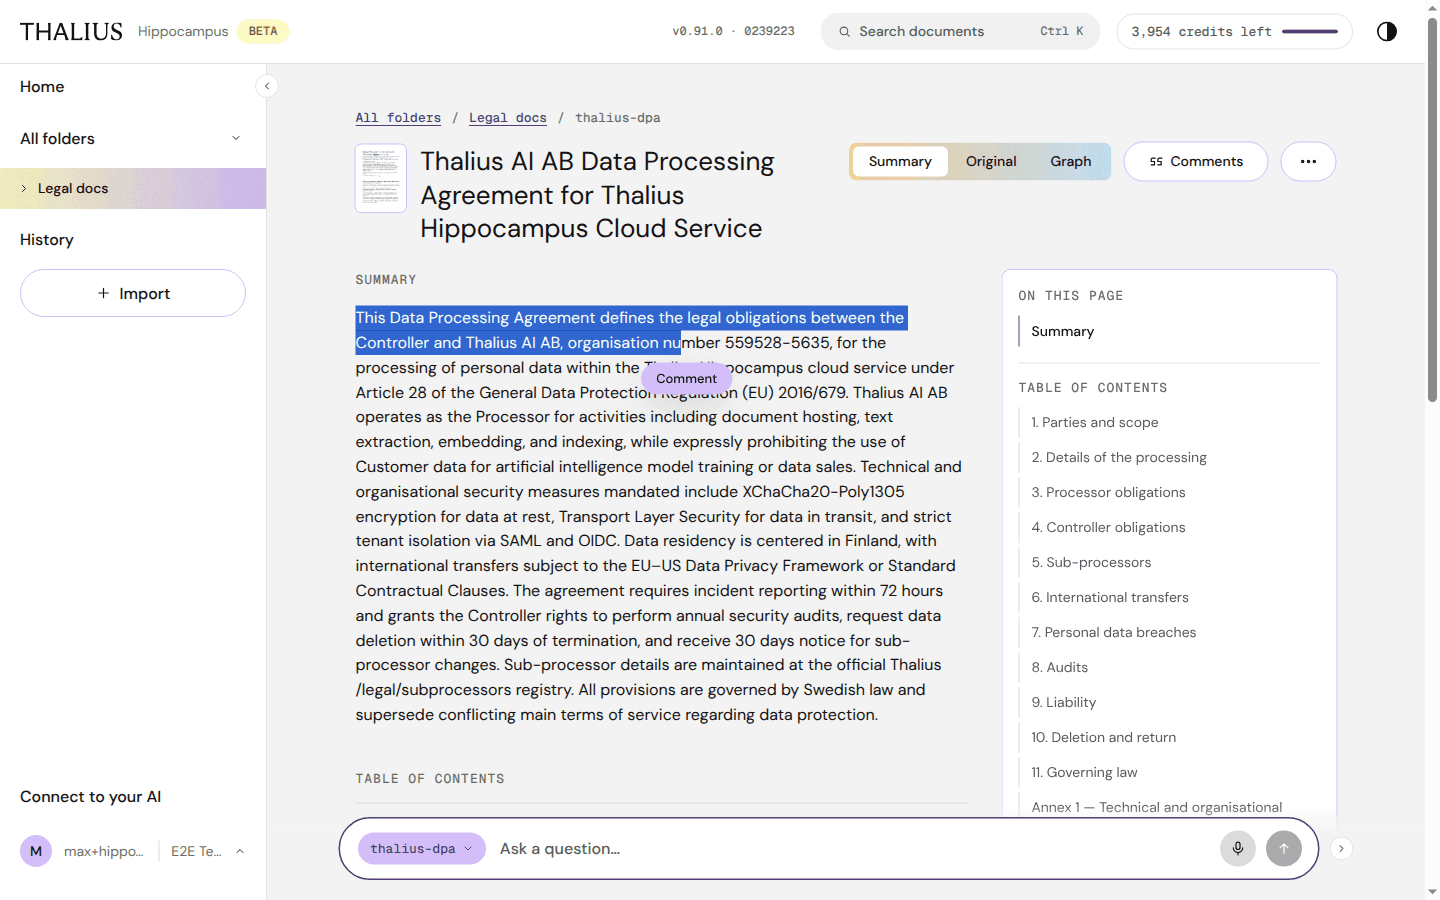Click the THALIUS logo

[x=71, y=31]
